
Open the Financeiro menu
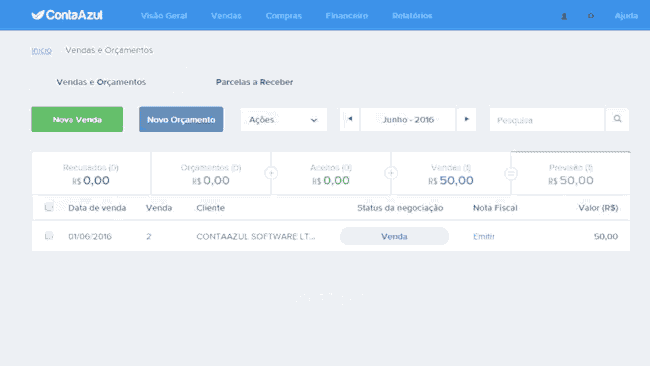(347, 16)
